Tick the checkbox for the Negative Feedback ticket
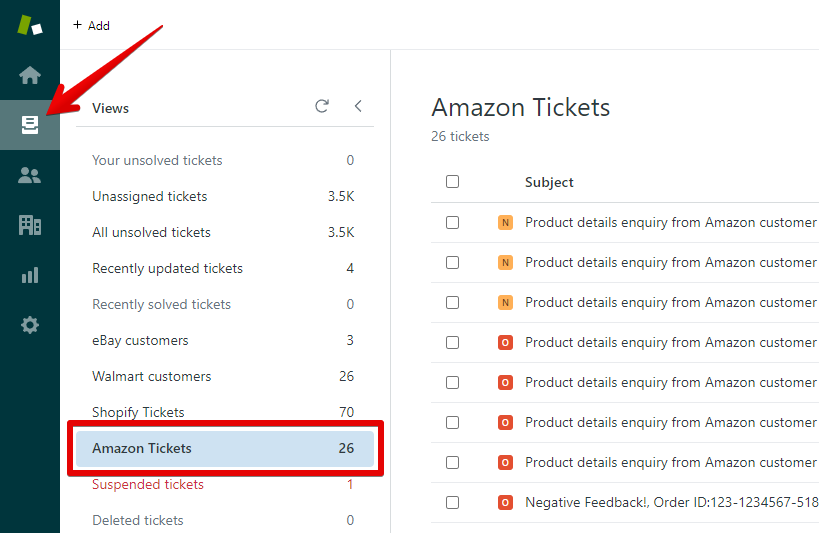Screen dimensions: 819x533 (452, 502)
